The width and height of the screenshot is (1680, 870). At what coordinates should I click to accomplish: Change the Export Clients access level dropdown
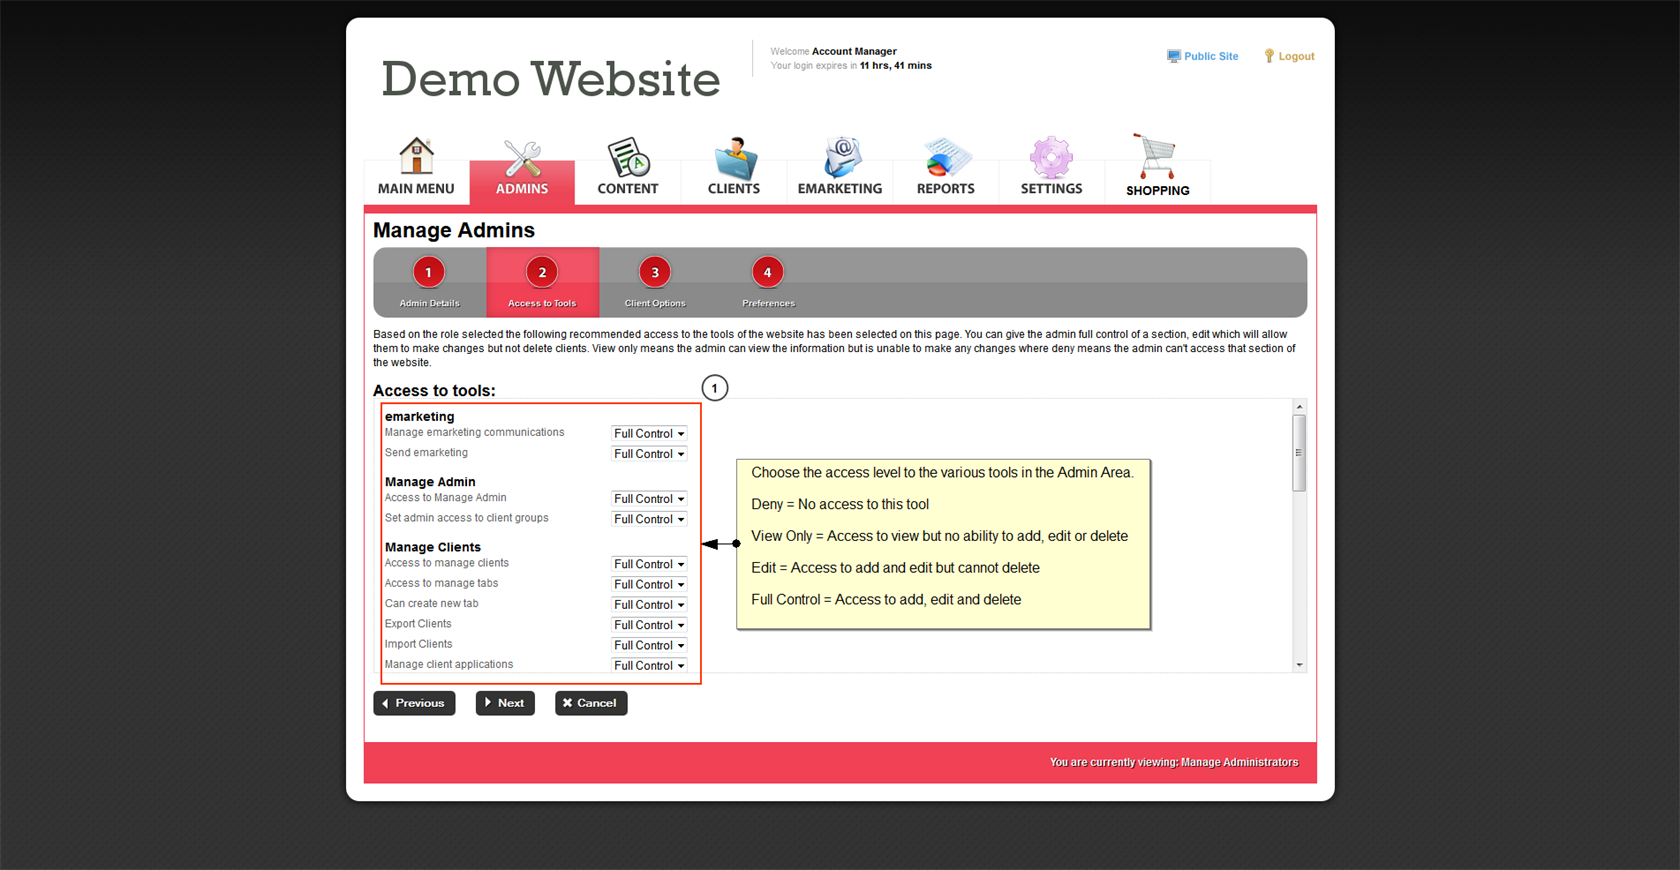[649, 625]
